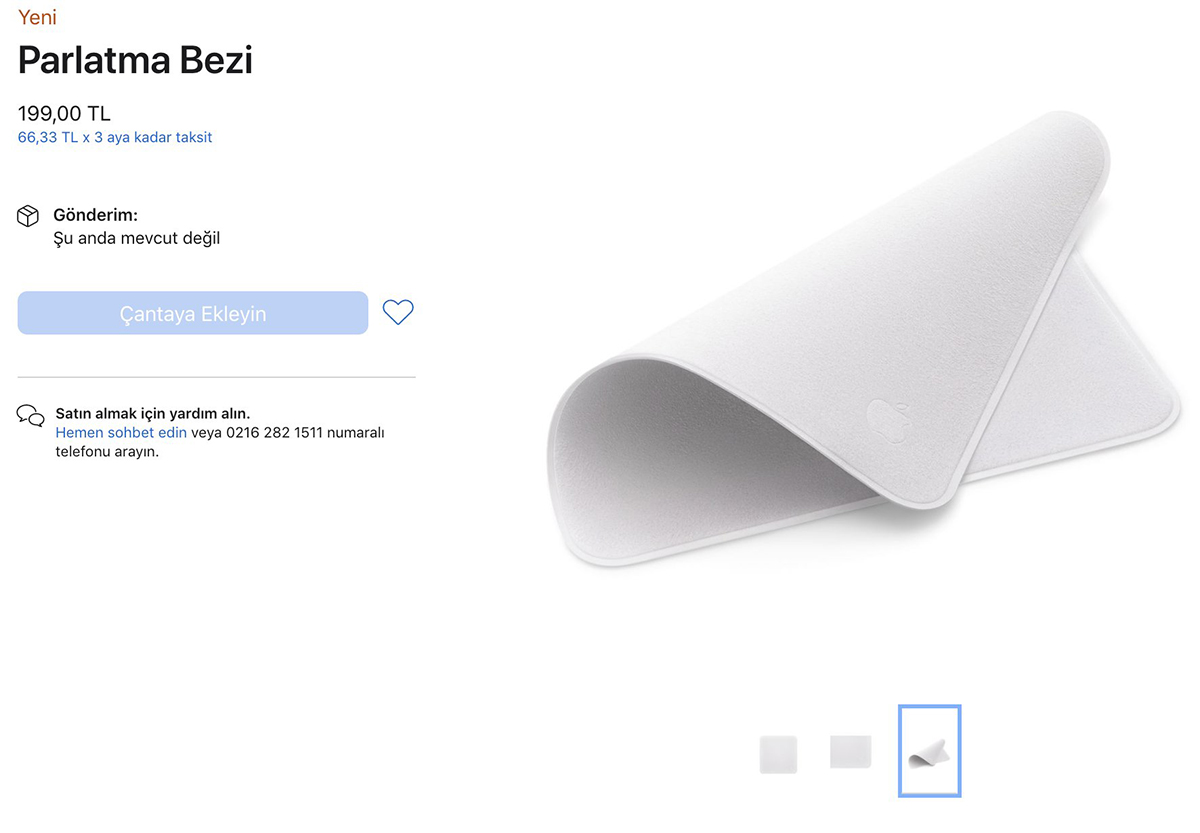Click the heart icon to favorite Parlatma Bezi
Viewport: 1200px width, 833px height.
398,312
